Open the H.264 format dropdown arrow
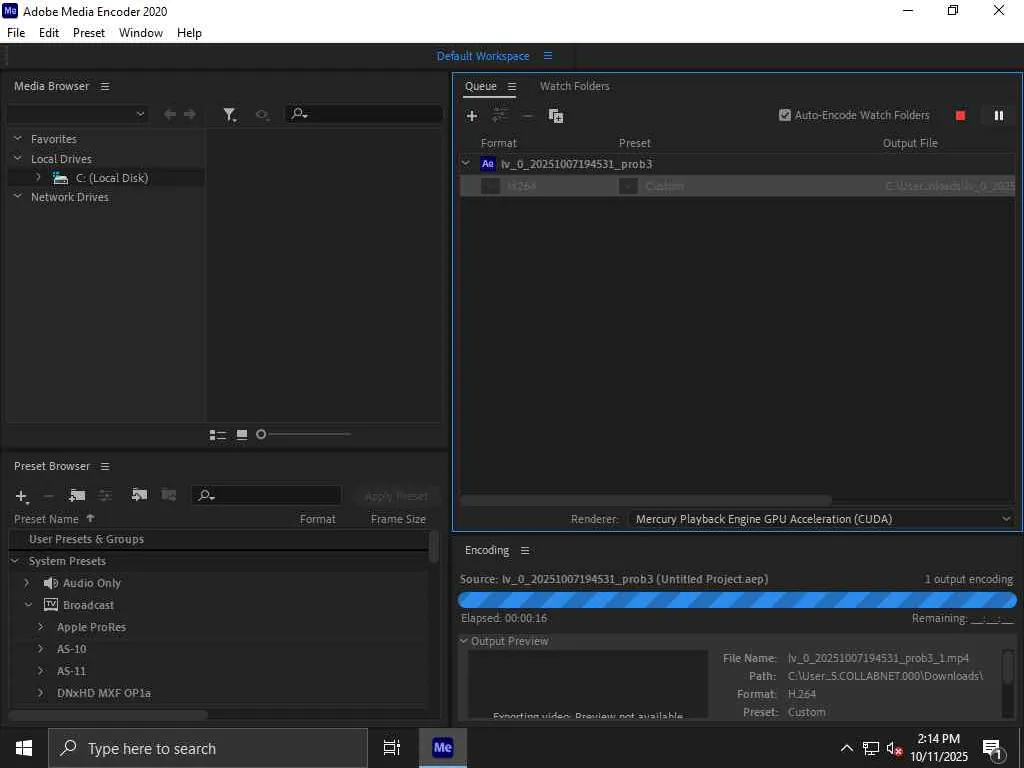 [x=490, y=186]
